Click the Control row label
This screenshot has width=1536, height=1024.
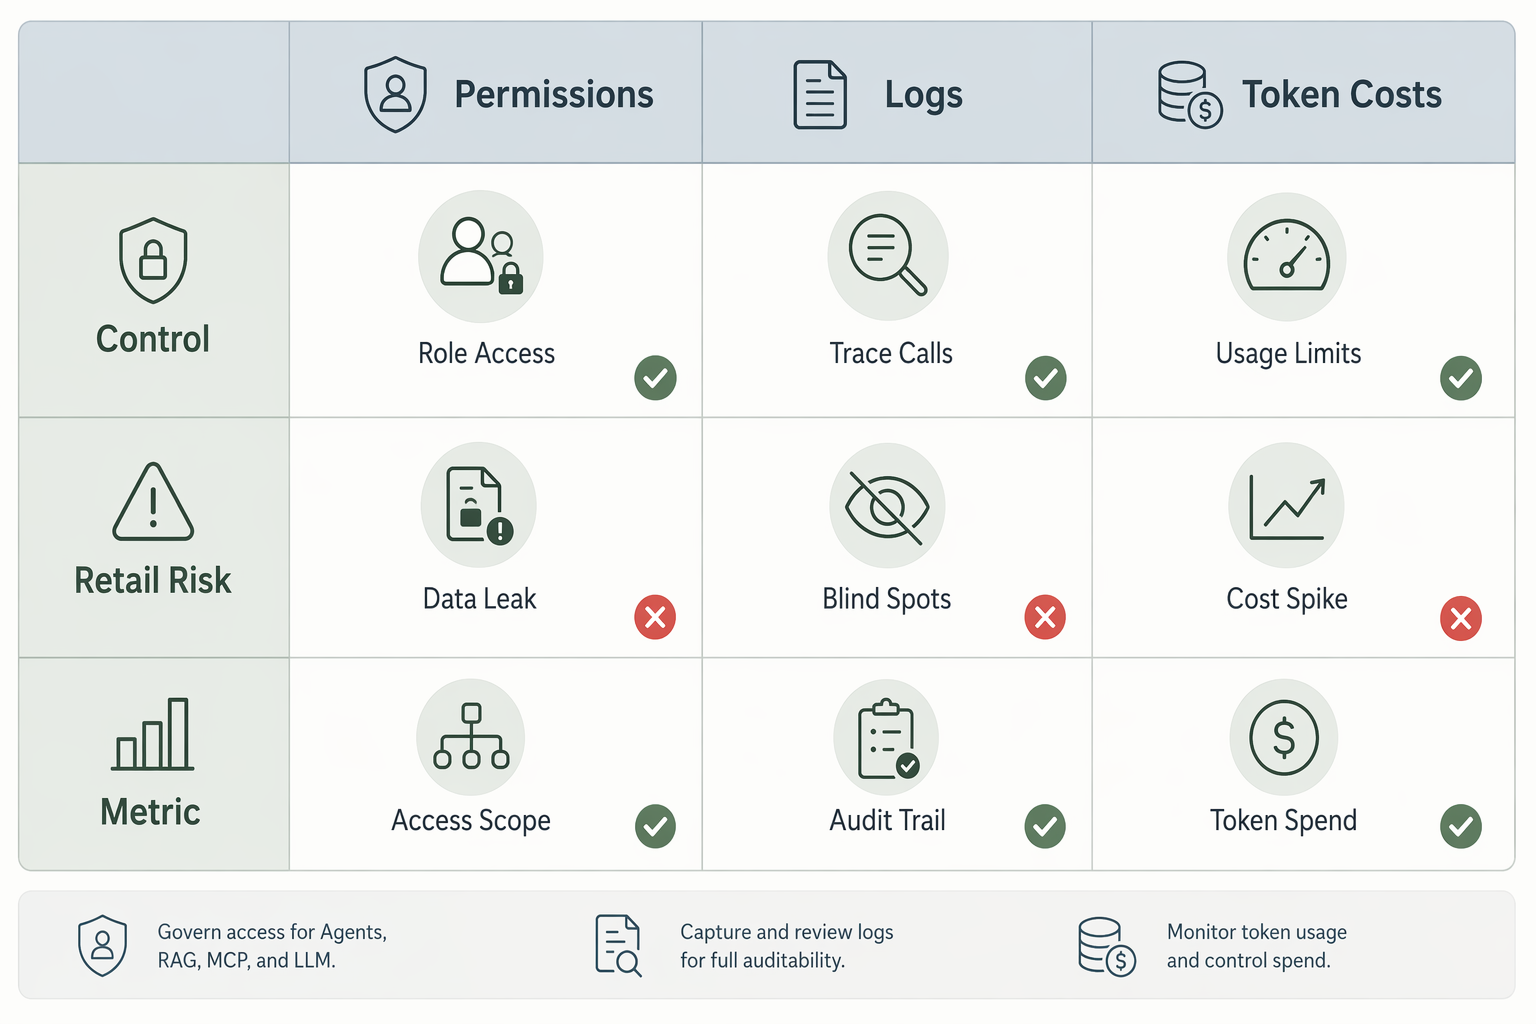point(153,339)
